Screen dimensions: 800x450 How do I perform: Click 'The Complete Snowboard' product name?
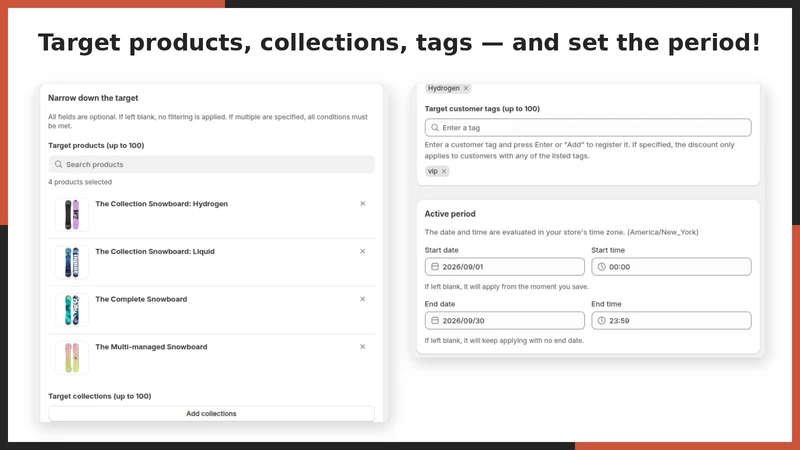[x=141, y=299]
